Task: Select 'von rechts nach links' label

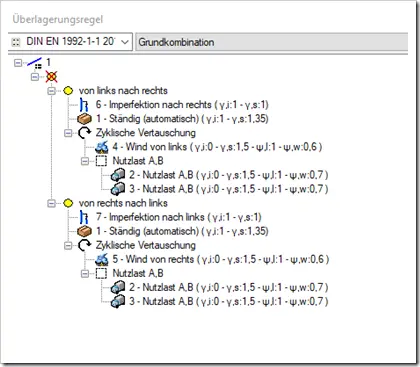Action: 123,203
